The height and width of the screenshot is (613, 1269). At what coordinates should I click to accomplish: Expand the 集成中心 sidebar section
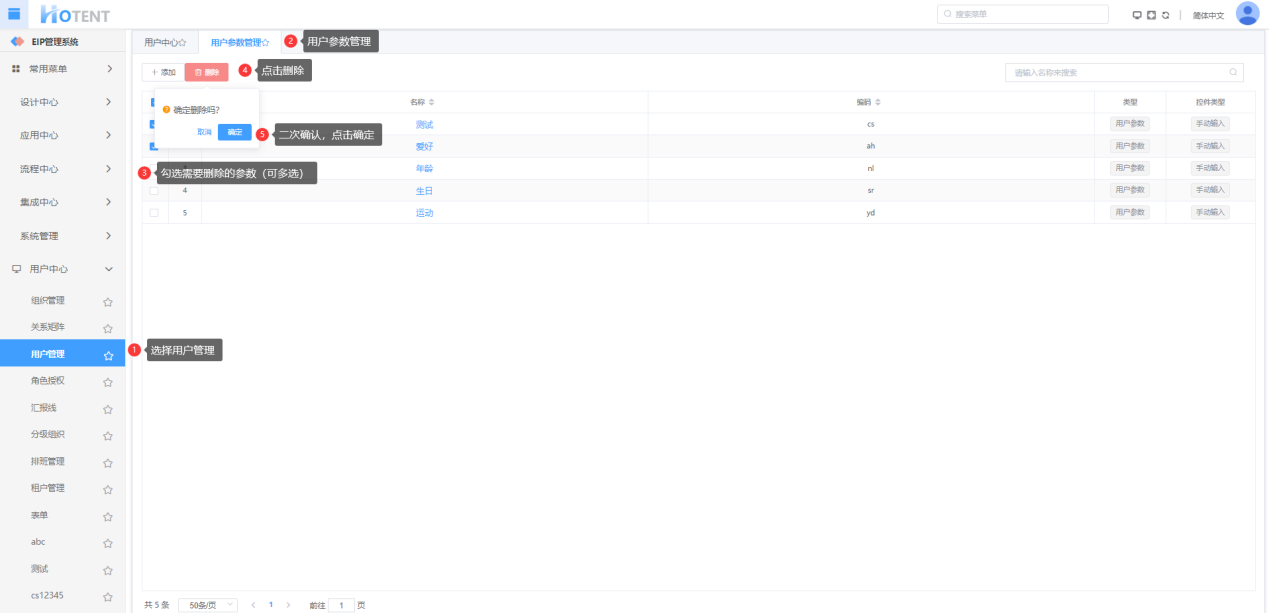coord(62,202)
